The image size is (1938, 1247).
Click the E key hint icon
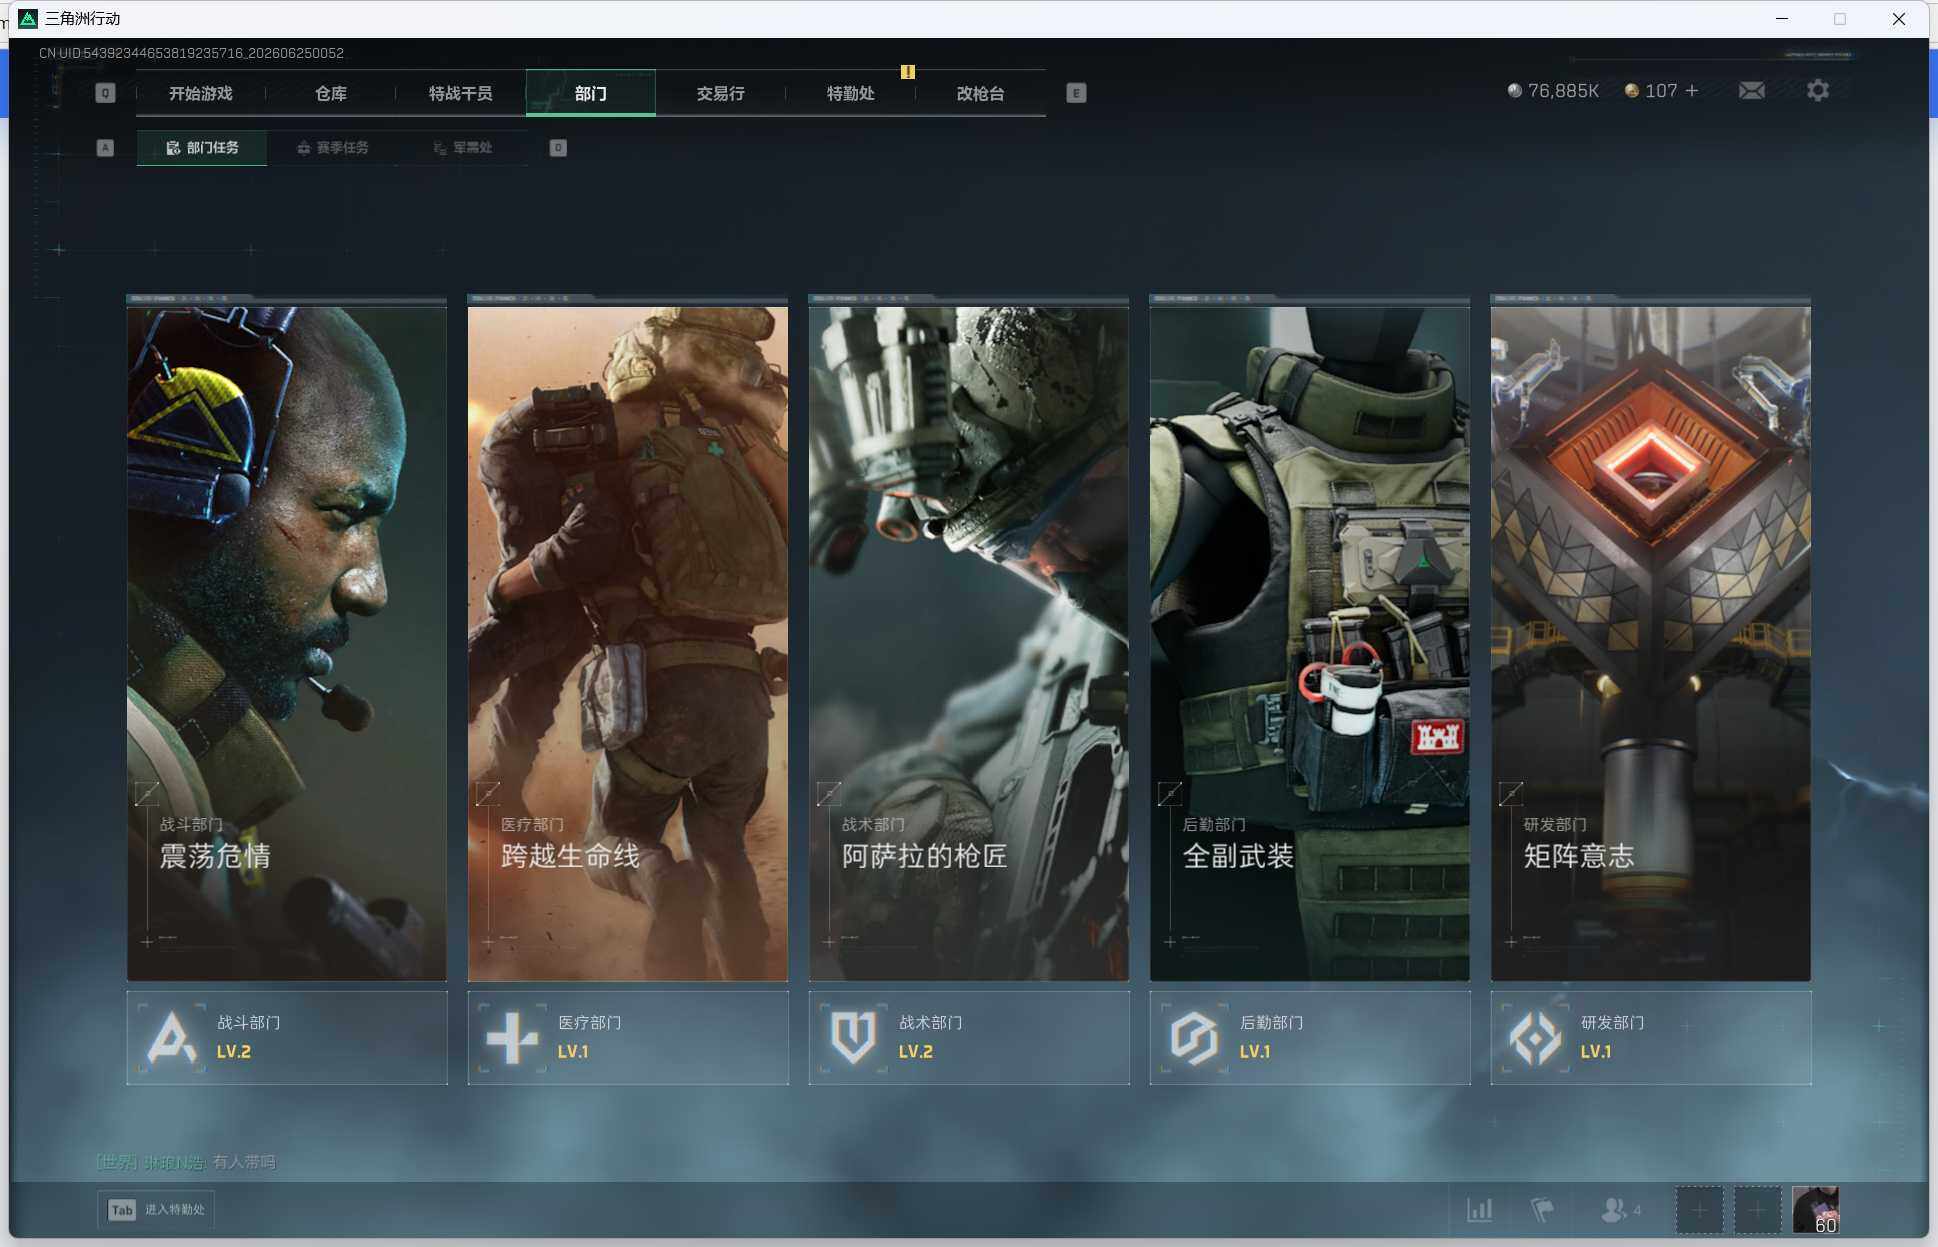click(1076, 93)
